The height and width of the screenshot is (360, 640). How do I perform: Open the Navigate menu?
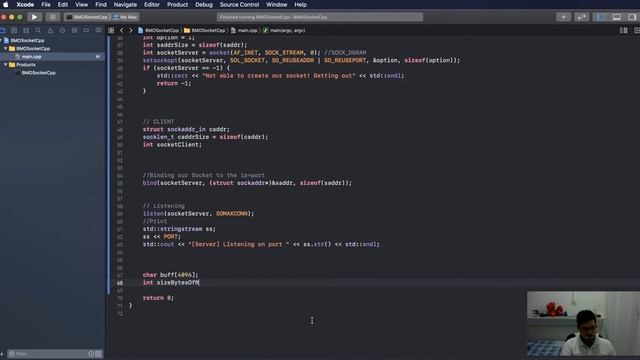tap(125, 4)
